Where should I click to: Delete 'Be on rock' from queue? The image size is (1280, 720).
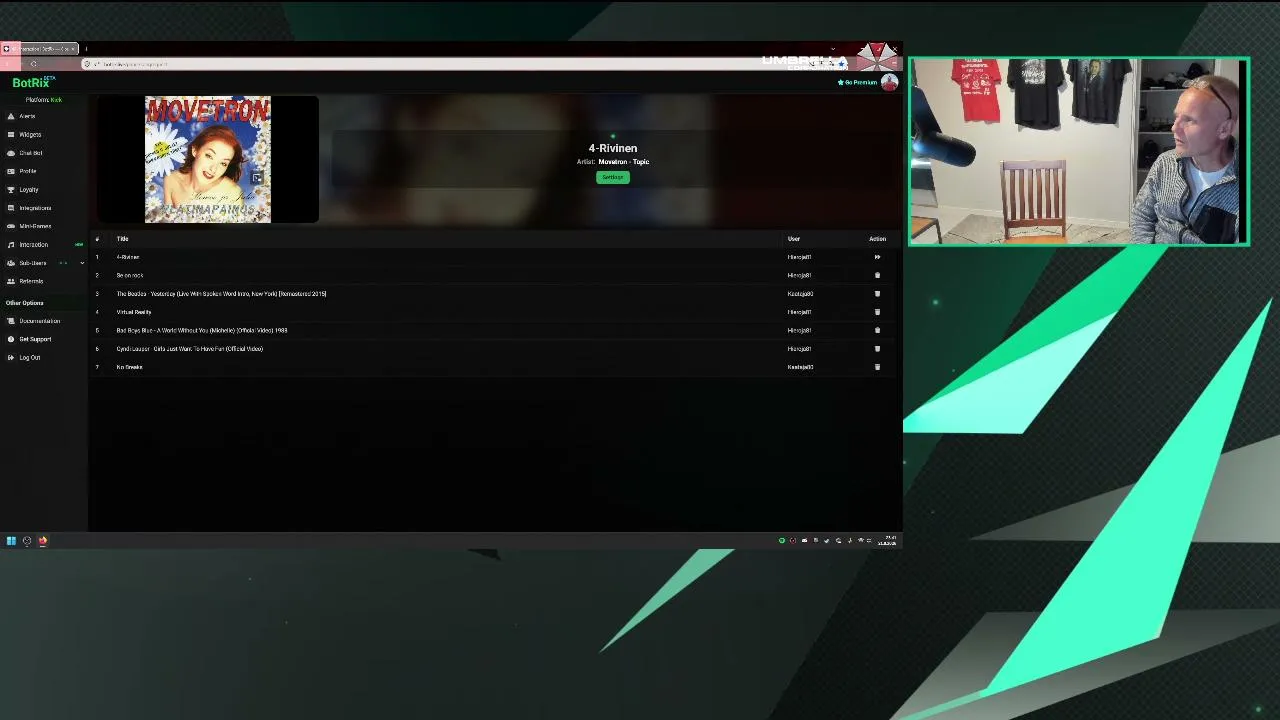tap(877, 275)
